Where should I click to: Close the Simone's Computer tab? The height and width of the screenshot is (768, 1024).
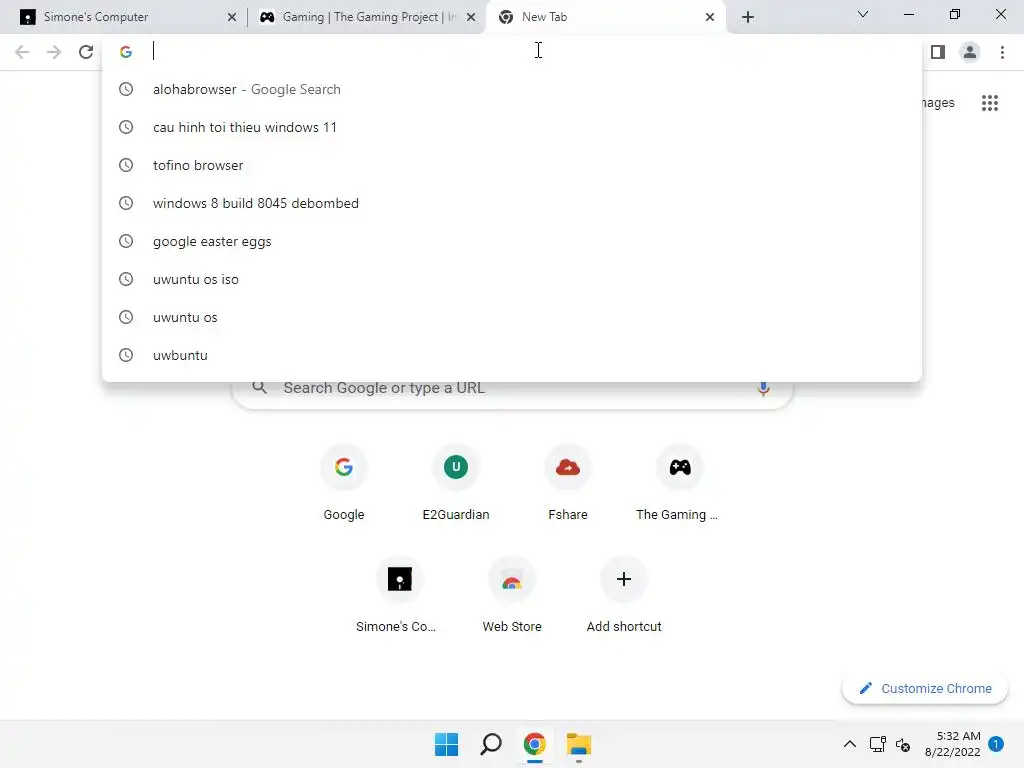pos(232,17)
